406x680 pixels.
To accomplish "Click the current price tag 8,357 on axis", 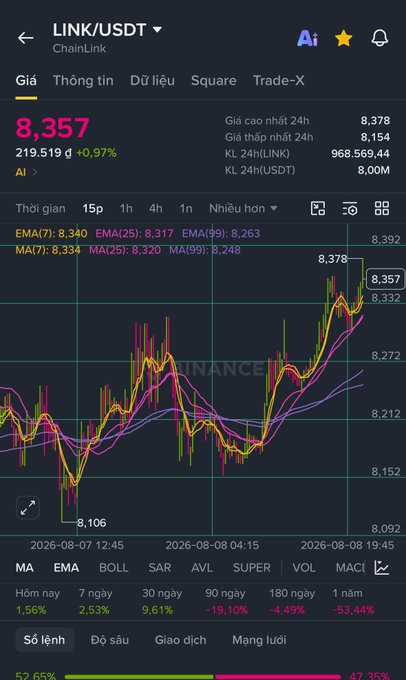I will pyautogui.click(x=386, y=279).
